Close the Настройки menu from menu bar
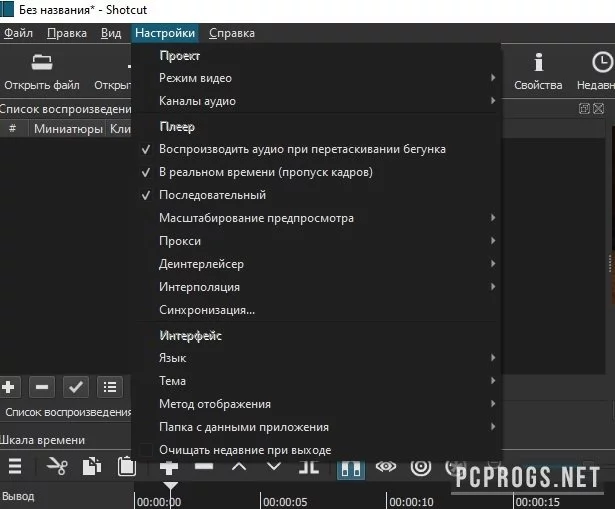Screen dimensions: 615x509 point(165,33)
